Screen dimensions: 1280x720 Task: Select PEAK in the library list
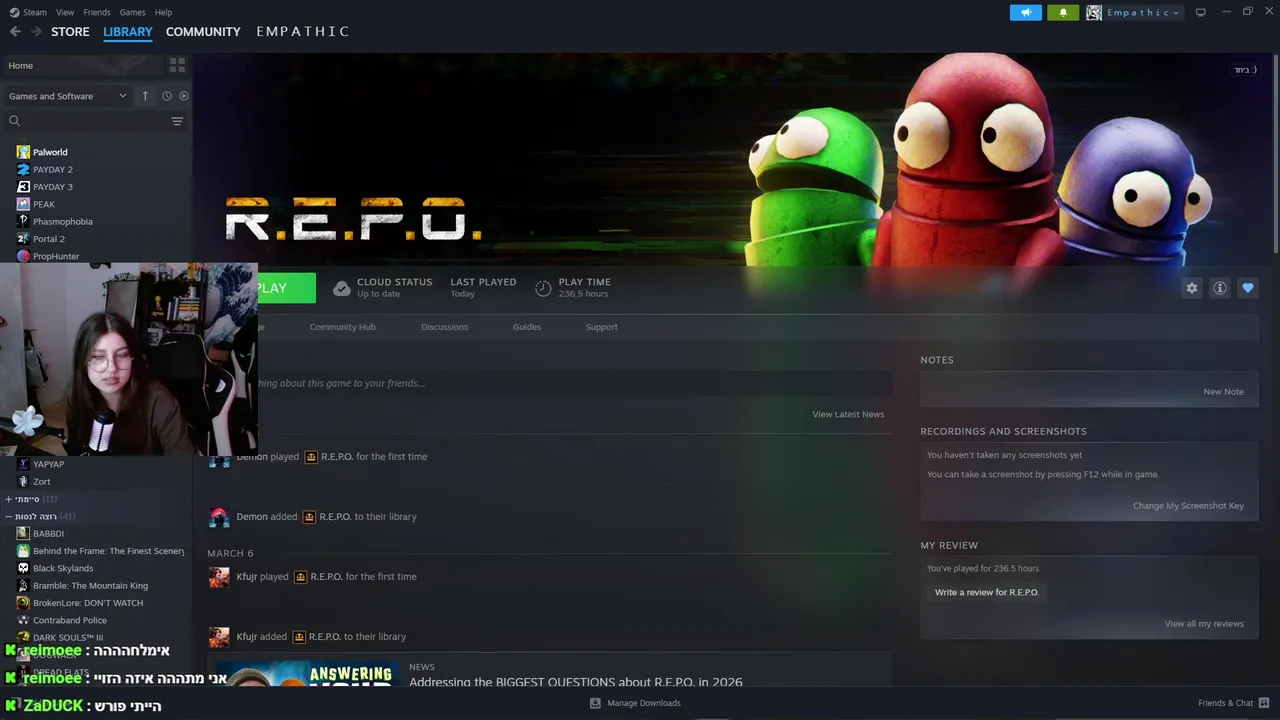coord(43,204)
